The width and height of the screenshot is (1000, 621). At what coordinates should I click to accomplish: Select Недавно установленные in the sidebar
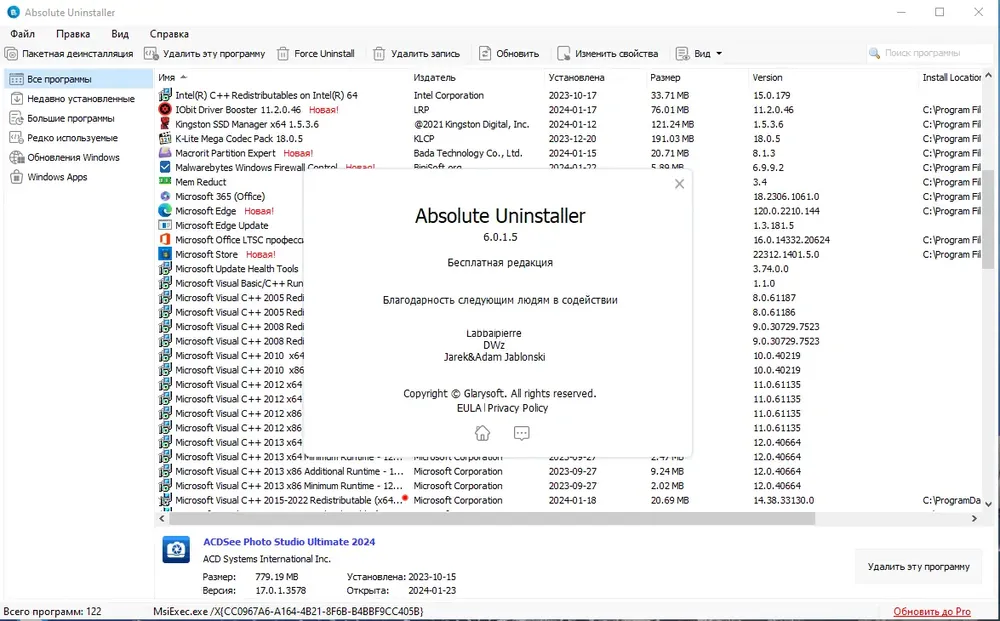(78, 99)
